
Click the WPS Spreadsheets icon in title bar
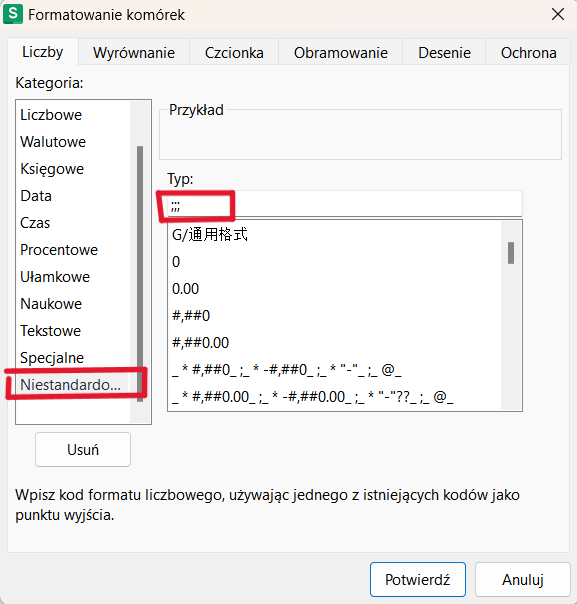click(x=13, y=14)
